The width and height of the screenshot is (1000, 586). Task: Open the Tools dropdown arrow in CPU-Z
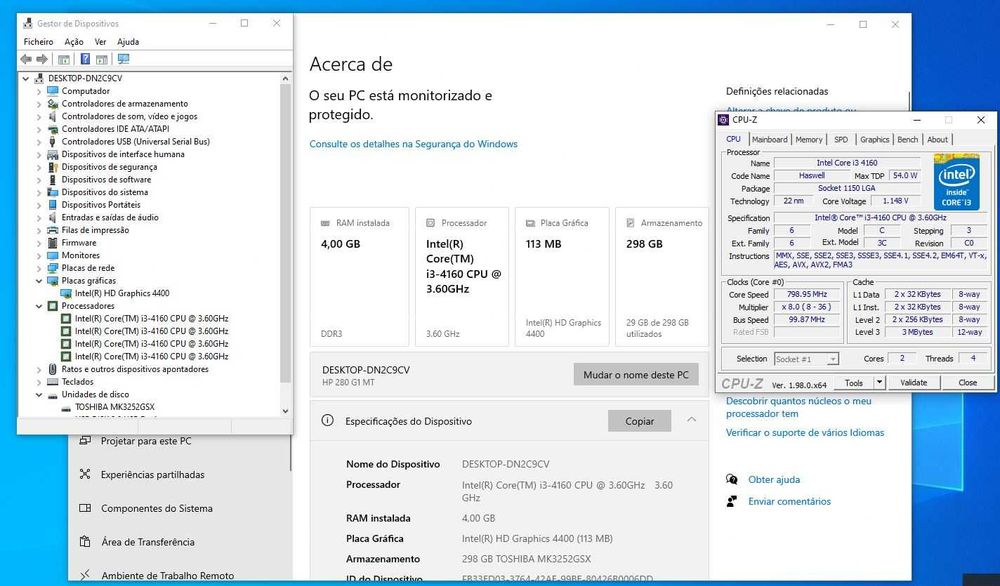[879, 382]
